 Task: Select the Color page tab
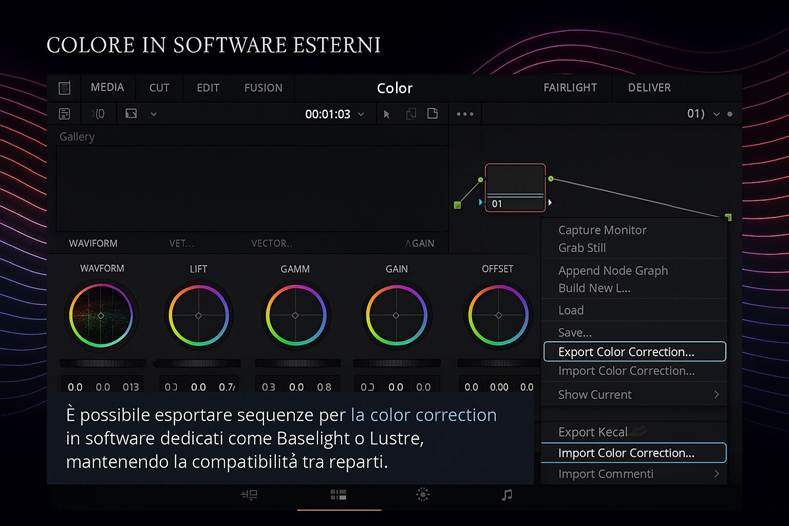[x=394, y=88]
